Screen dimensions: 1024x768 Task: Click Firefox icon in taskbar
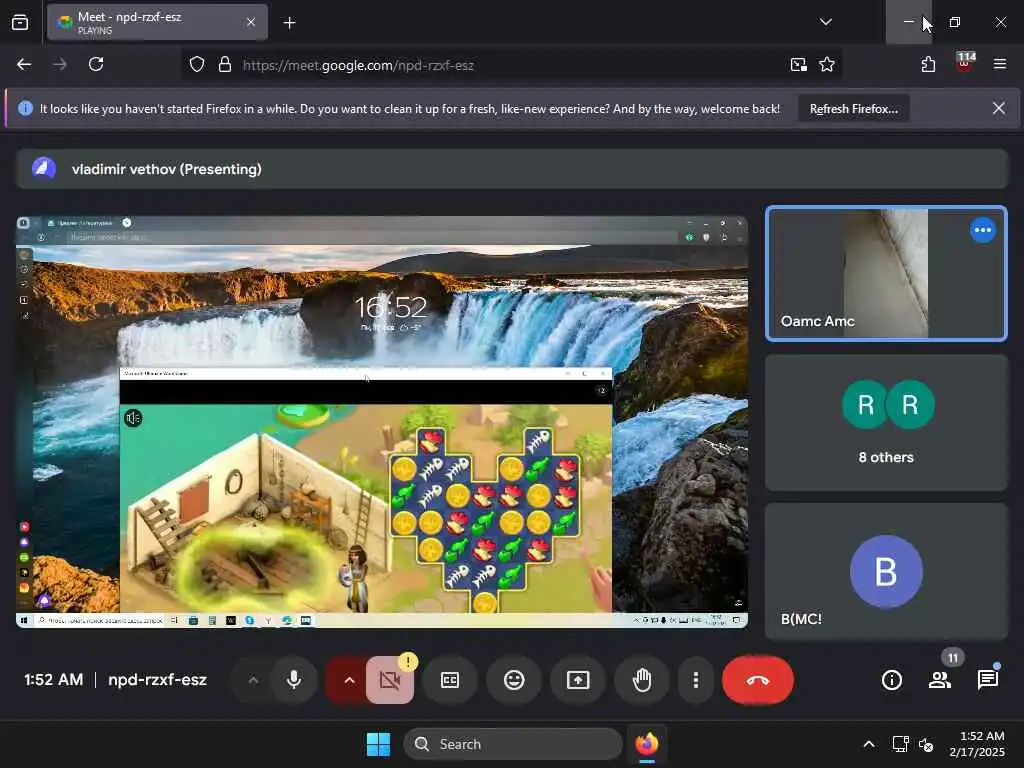[x=647, y=744]
